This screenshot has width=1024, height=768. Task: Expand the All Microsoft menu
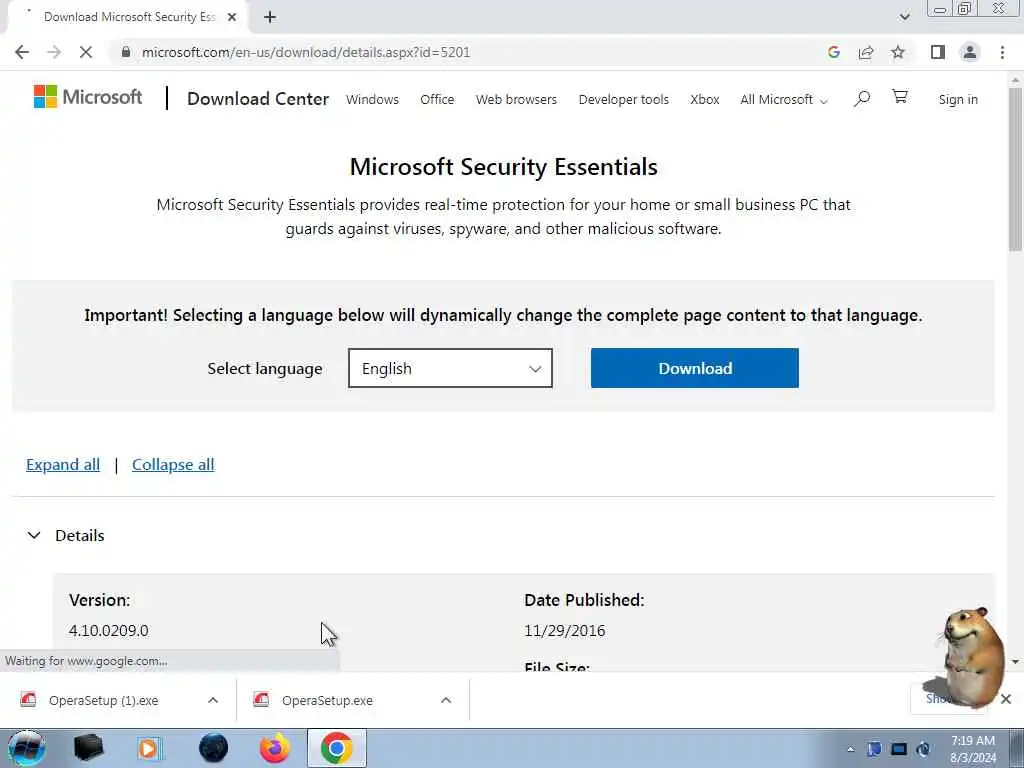coord(784,99)
